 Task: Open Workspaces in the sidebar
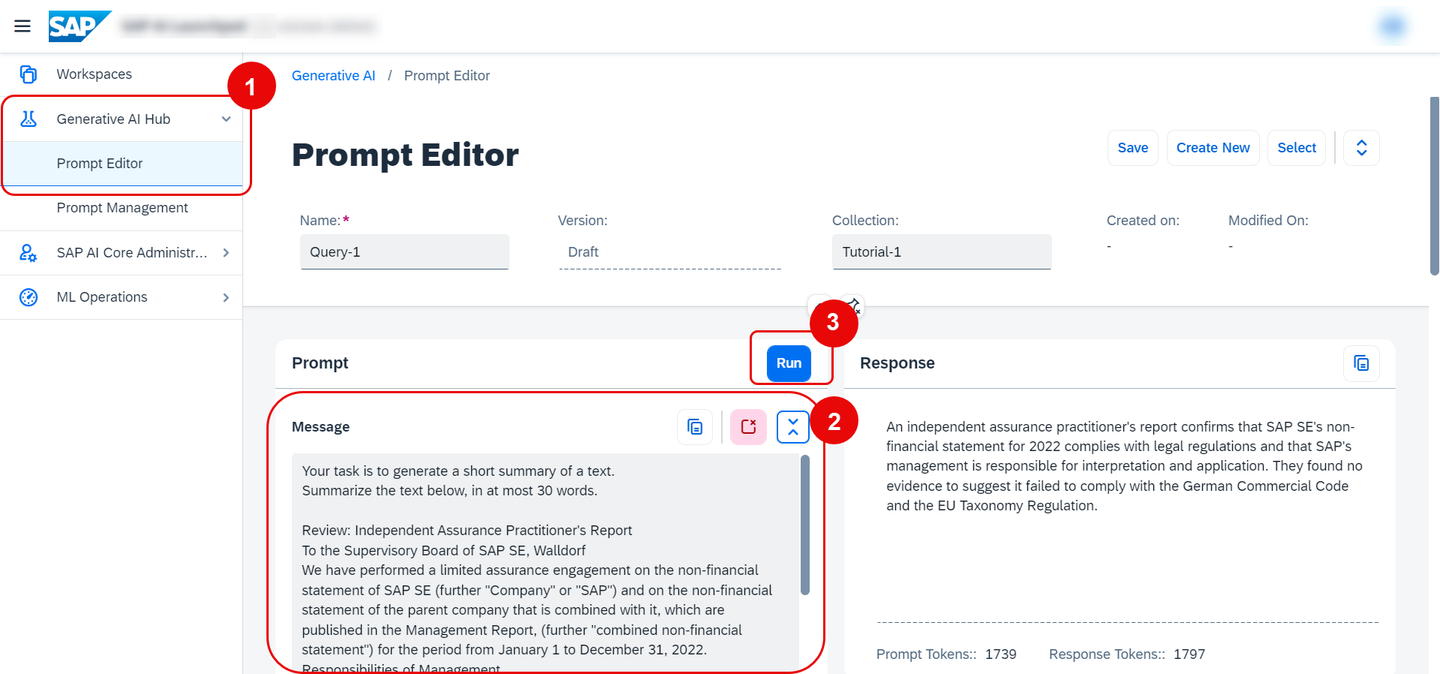[x=121, y=74]
